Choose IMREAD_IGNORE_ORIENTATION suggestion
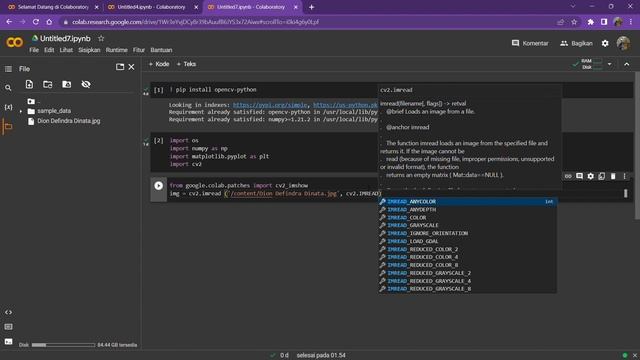This screenshot has width=640, height=360. pyautogui.click(x=467, y=233)
